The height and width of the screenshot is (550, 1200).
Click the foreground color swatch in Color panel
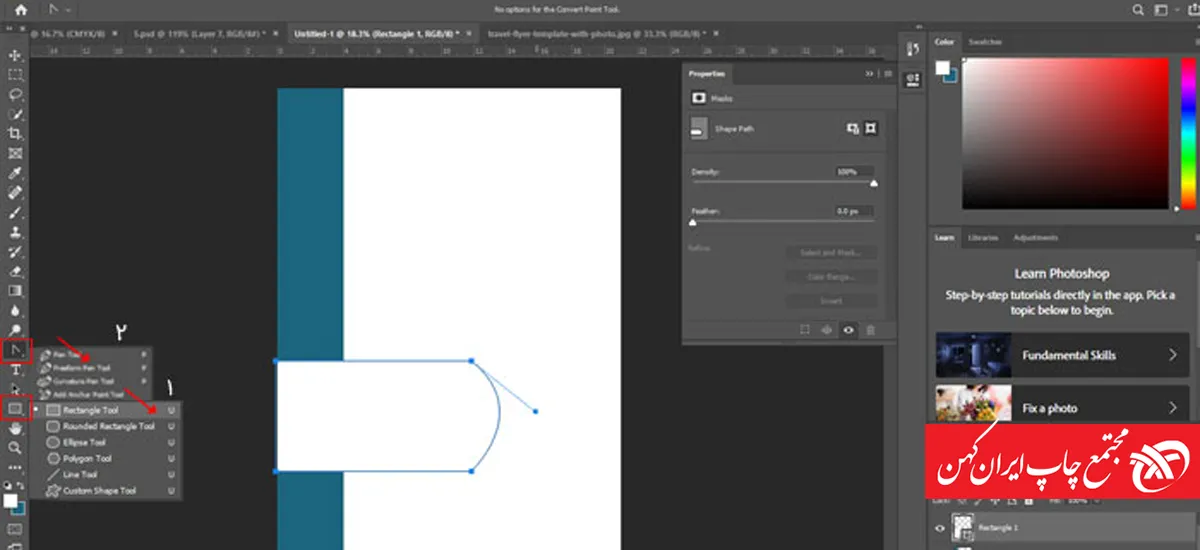[x=942, y=68]
